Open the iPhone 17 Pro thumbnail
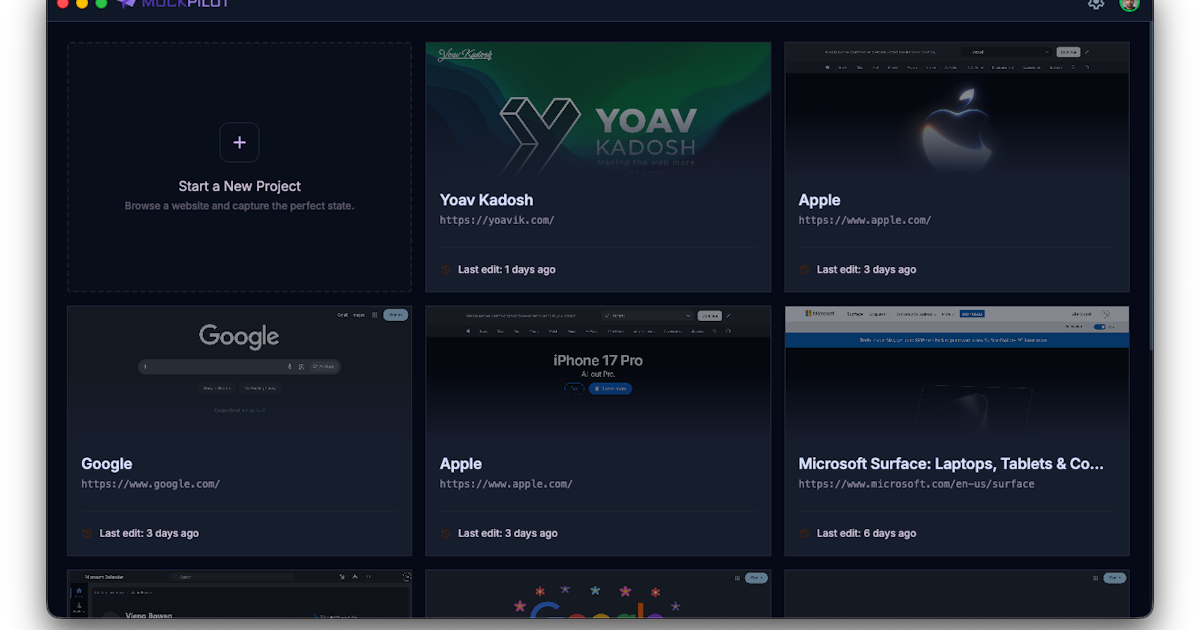This screenshot has width=1200, height=630. click(x=598, y=373)
